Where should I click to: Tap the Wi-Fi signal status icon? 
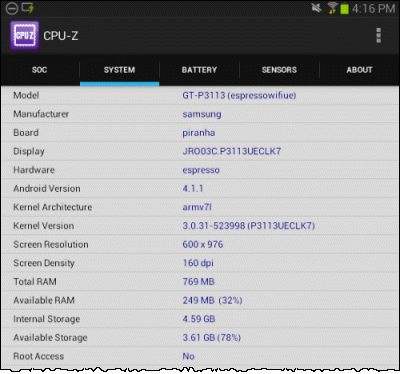332,8
